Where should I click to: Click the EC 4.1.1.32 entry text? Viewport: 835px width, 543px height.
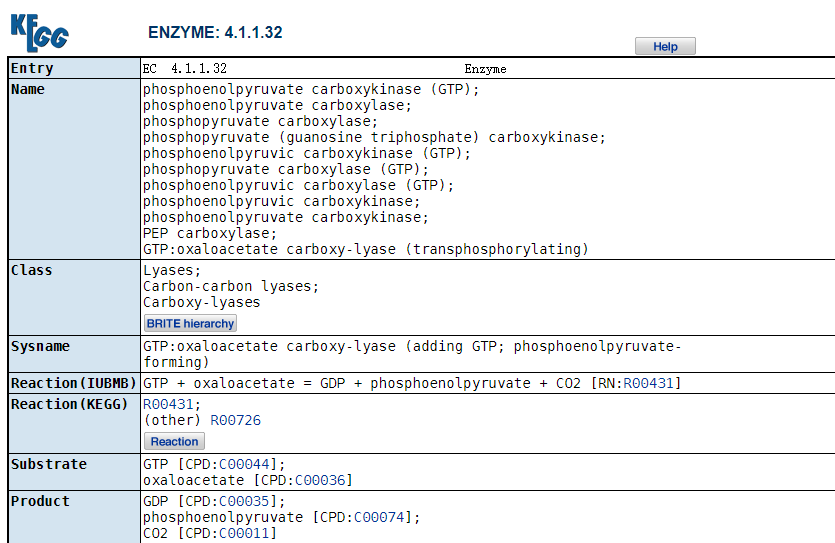(185, 69)
